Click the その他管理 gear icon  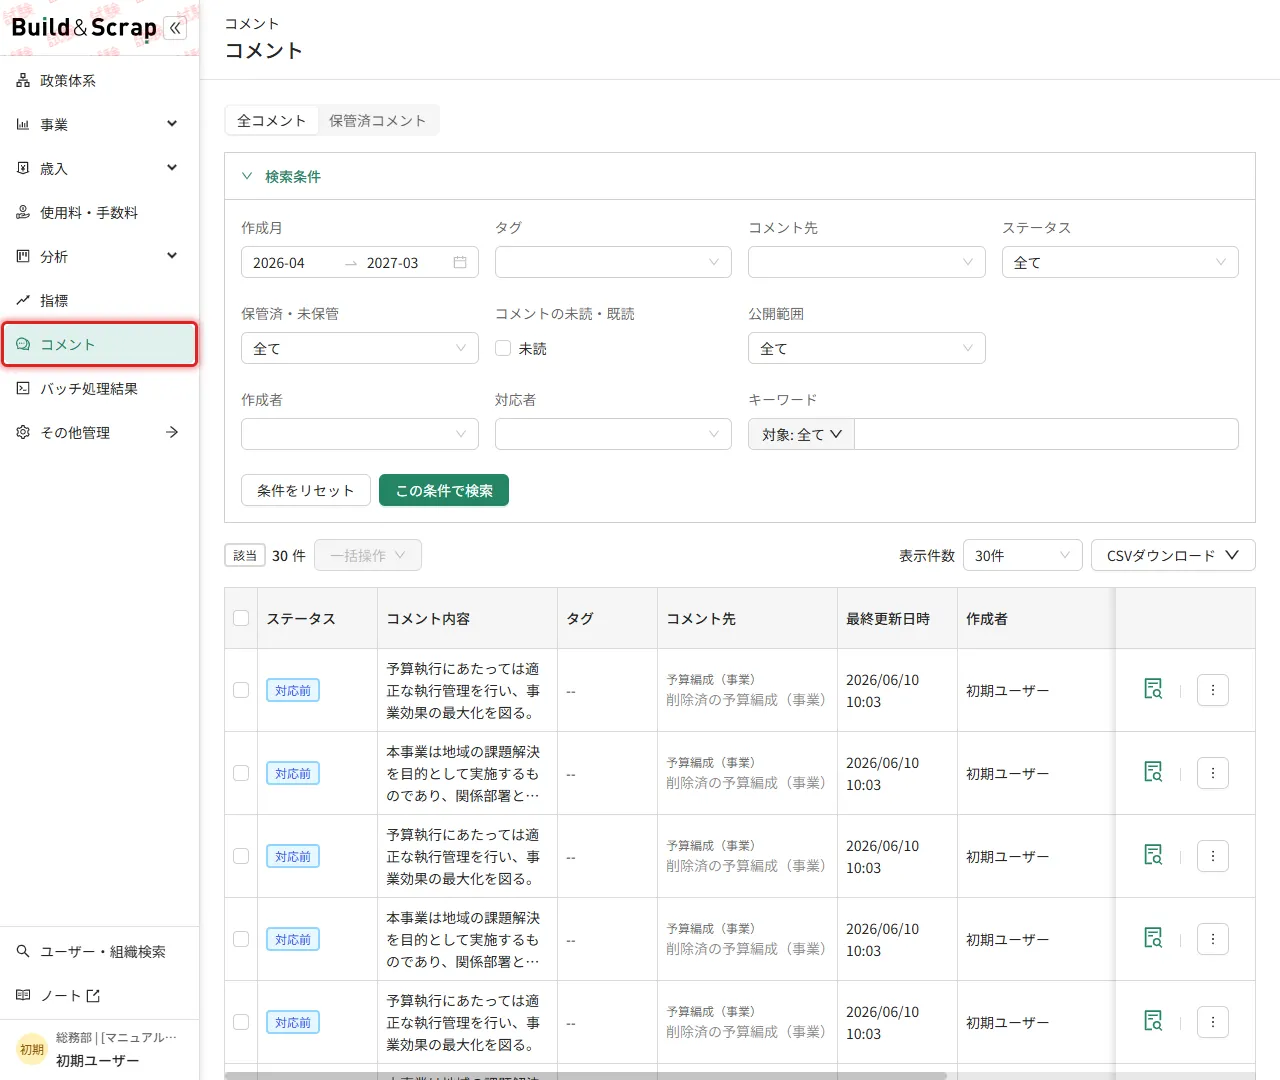(x=23, y=433)
